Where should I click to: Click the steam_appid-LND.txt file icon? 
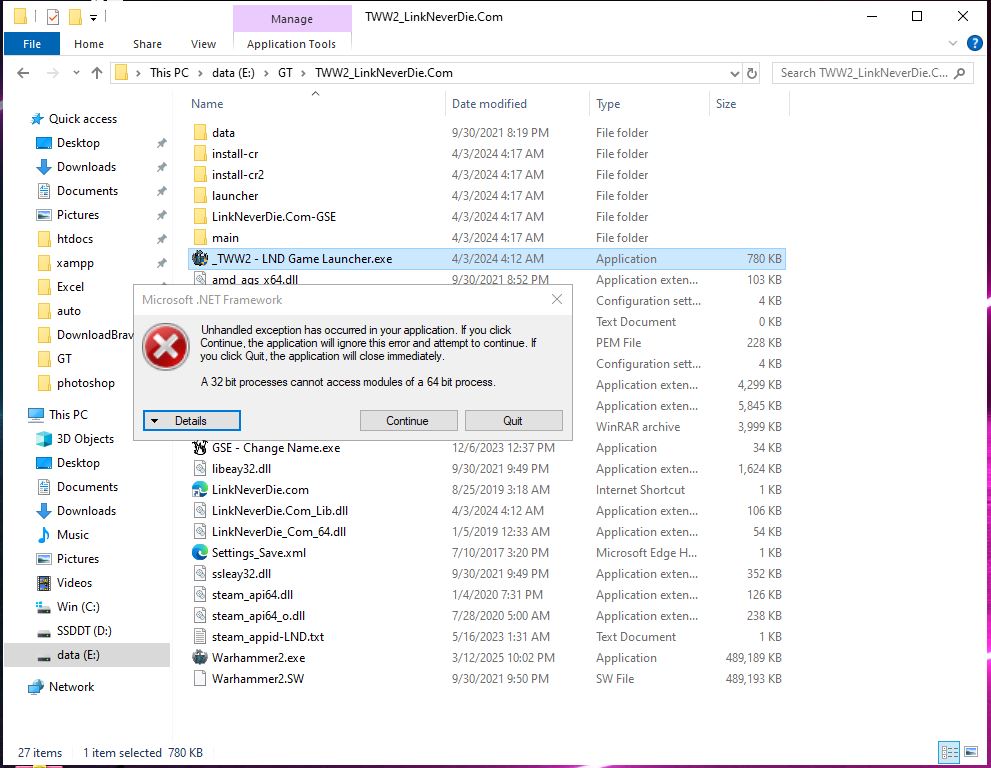[x=200, y=637]
